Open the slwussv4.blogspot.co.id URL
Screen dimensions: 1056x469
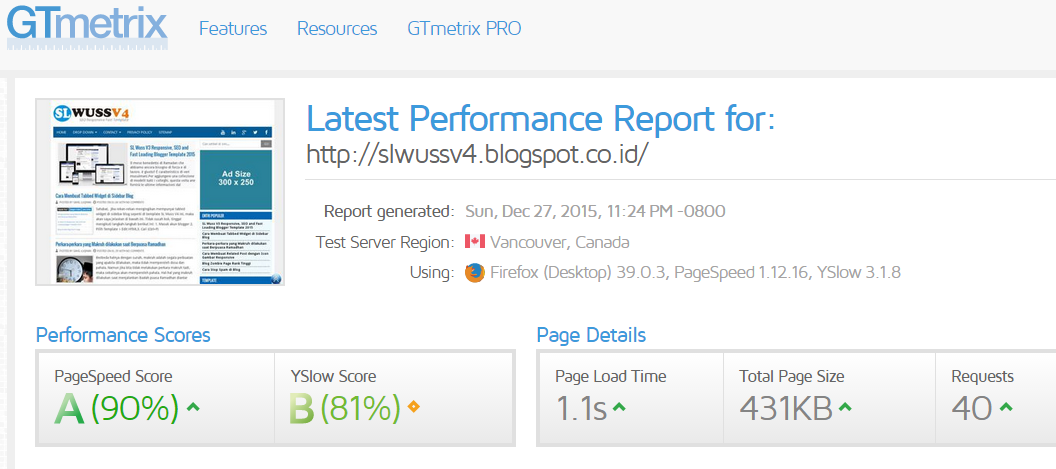[477, 154]
